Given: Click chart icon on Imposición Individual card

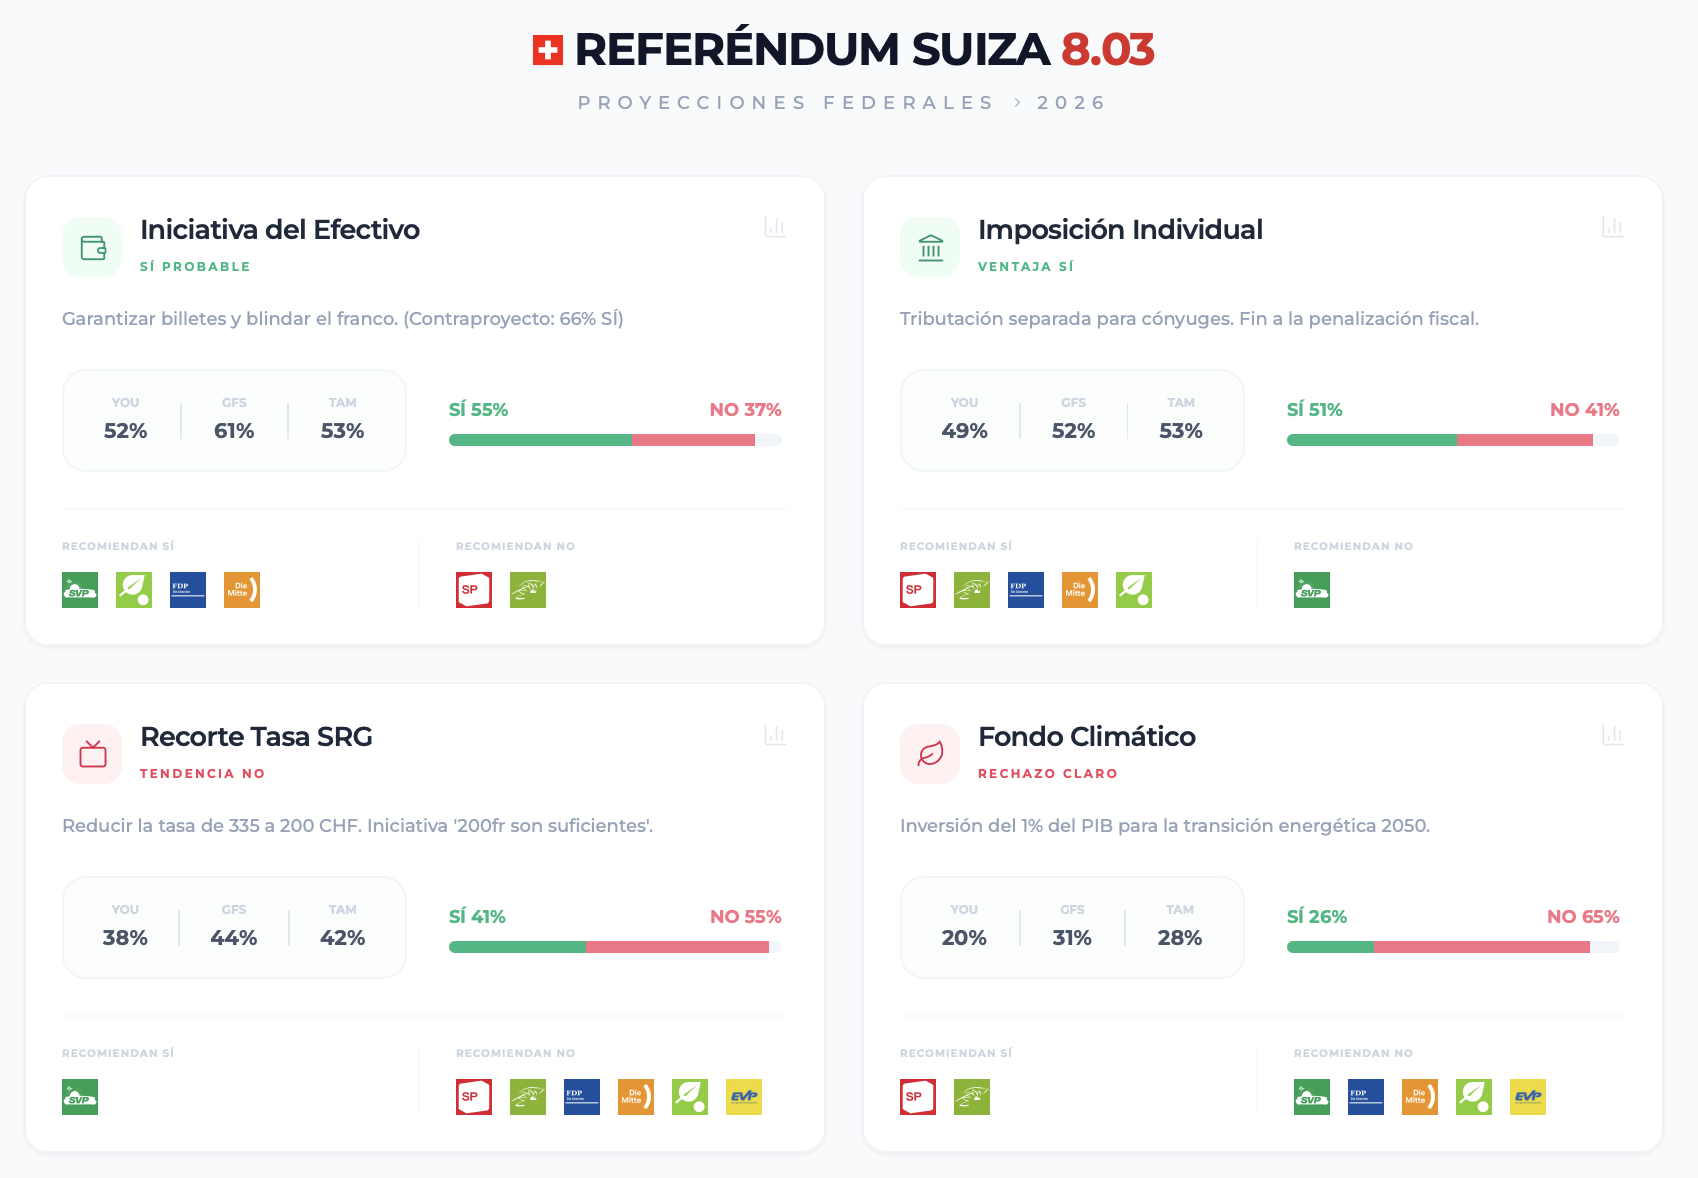Looking at the screenshot, I should 1612,227.
